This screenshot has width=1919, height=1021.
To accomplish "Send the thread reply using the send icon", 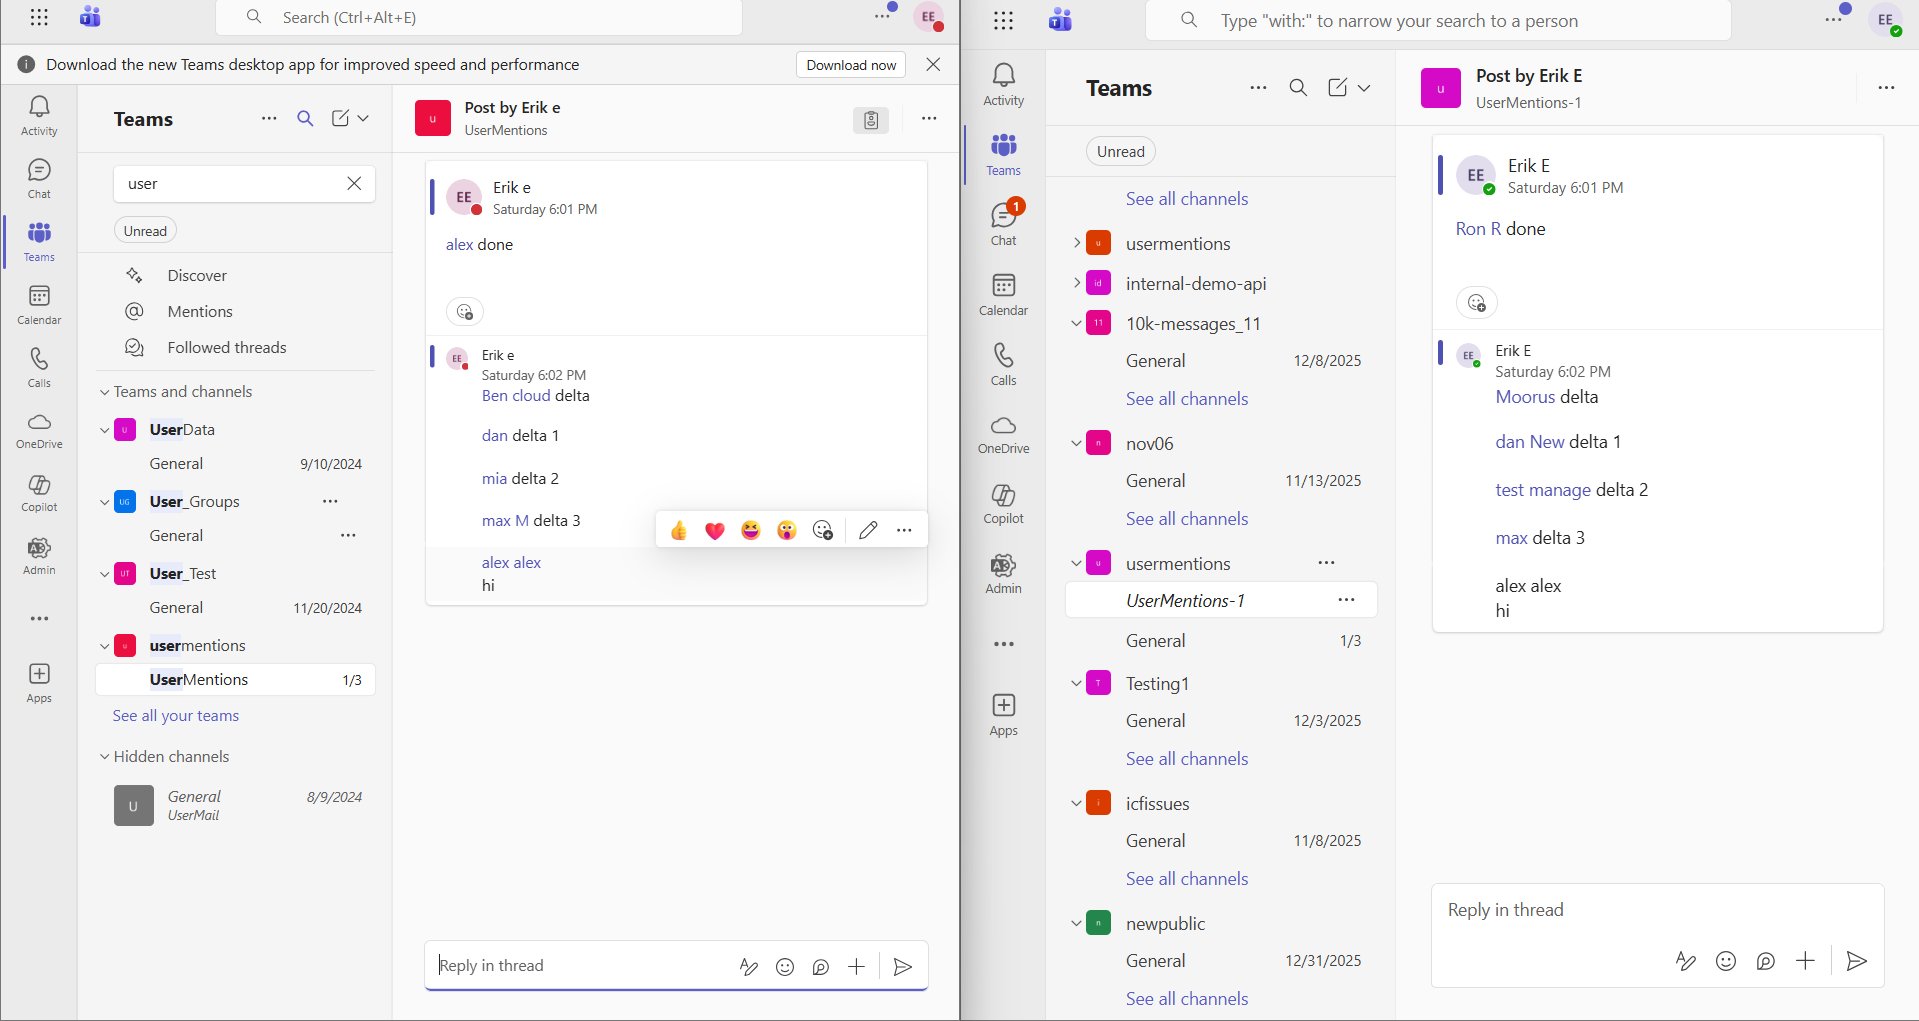I will point(903,966).
